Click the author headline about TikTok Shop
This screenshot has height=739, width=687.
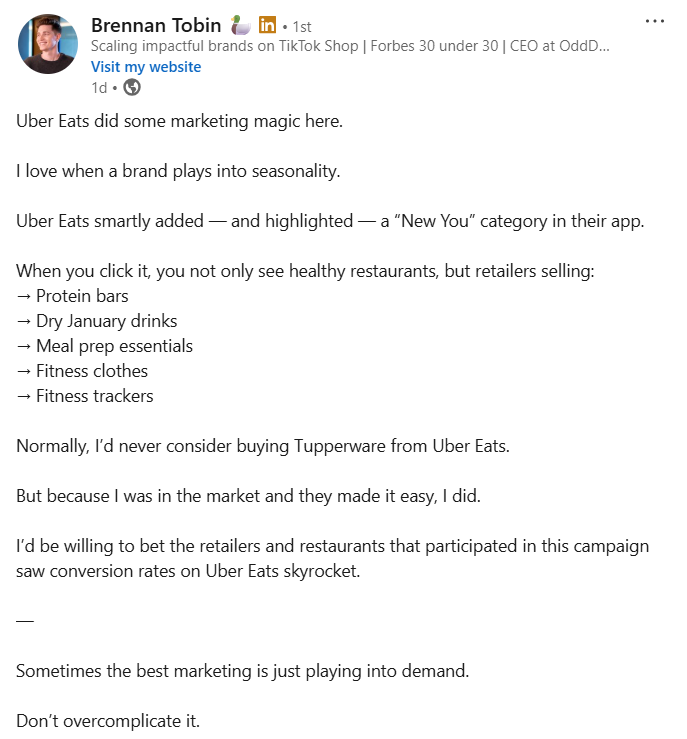(x=350, y=46)
